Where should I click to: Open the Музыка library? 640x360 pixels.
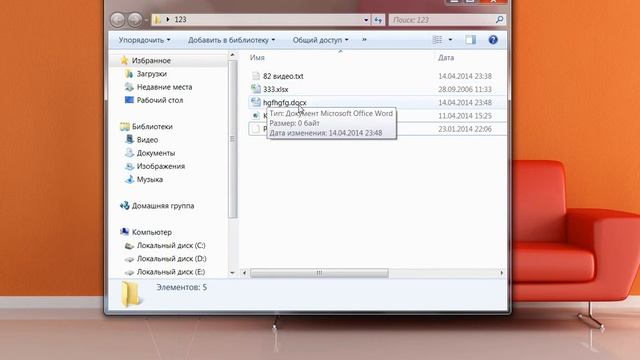pyautogui.click(x=150, y=179)
